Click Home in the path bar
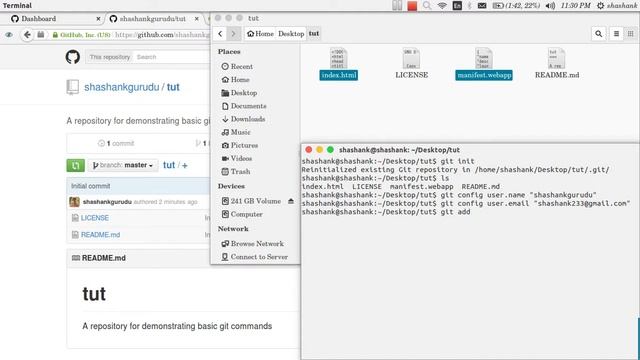This screenshot has height=360, width=640. (x=260, y=33)
